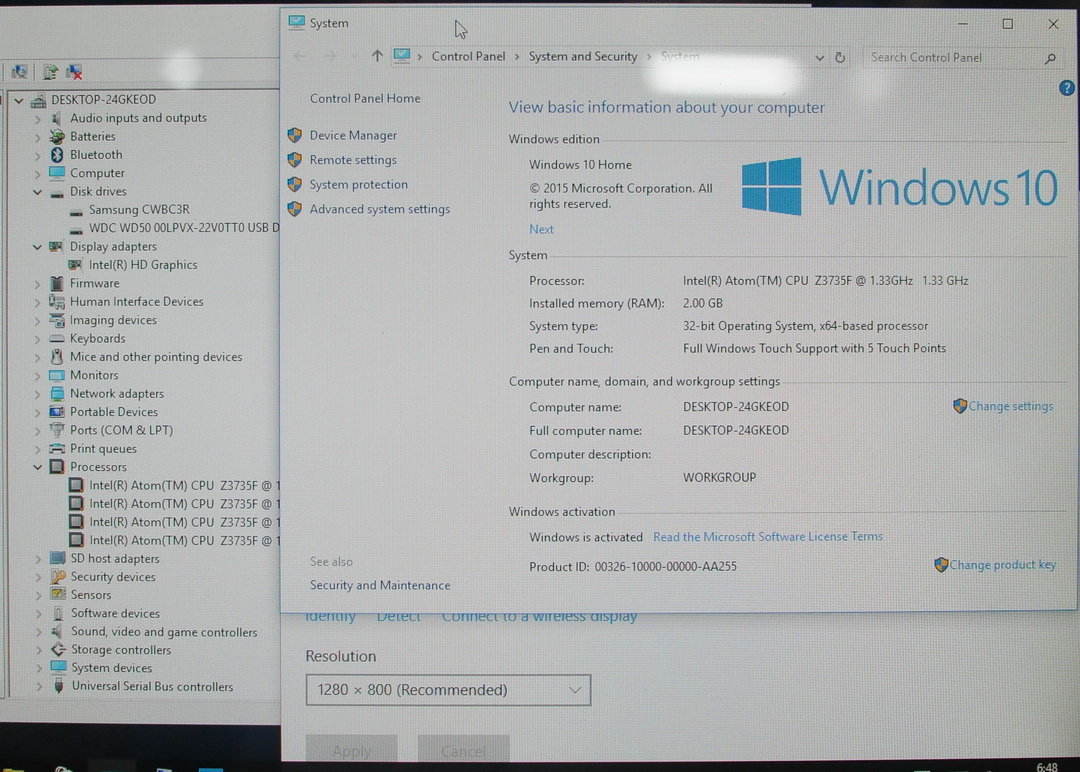Click the Mice and other pointing devices icon
The width and height of the screenshot is (1080, 772).
click(57, 357)
